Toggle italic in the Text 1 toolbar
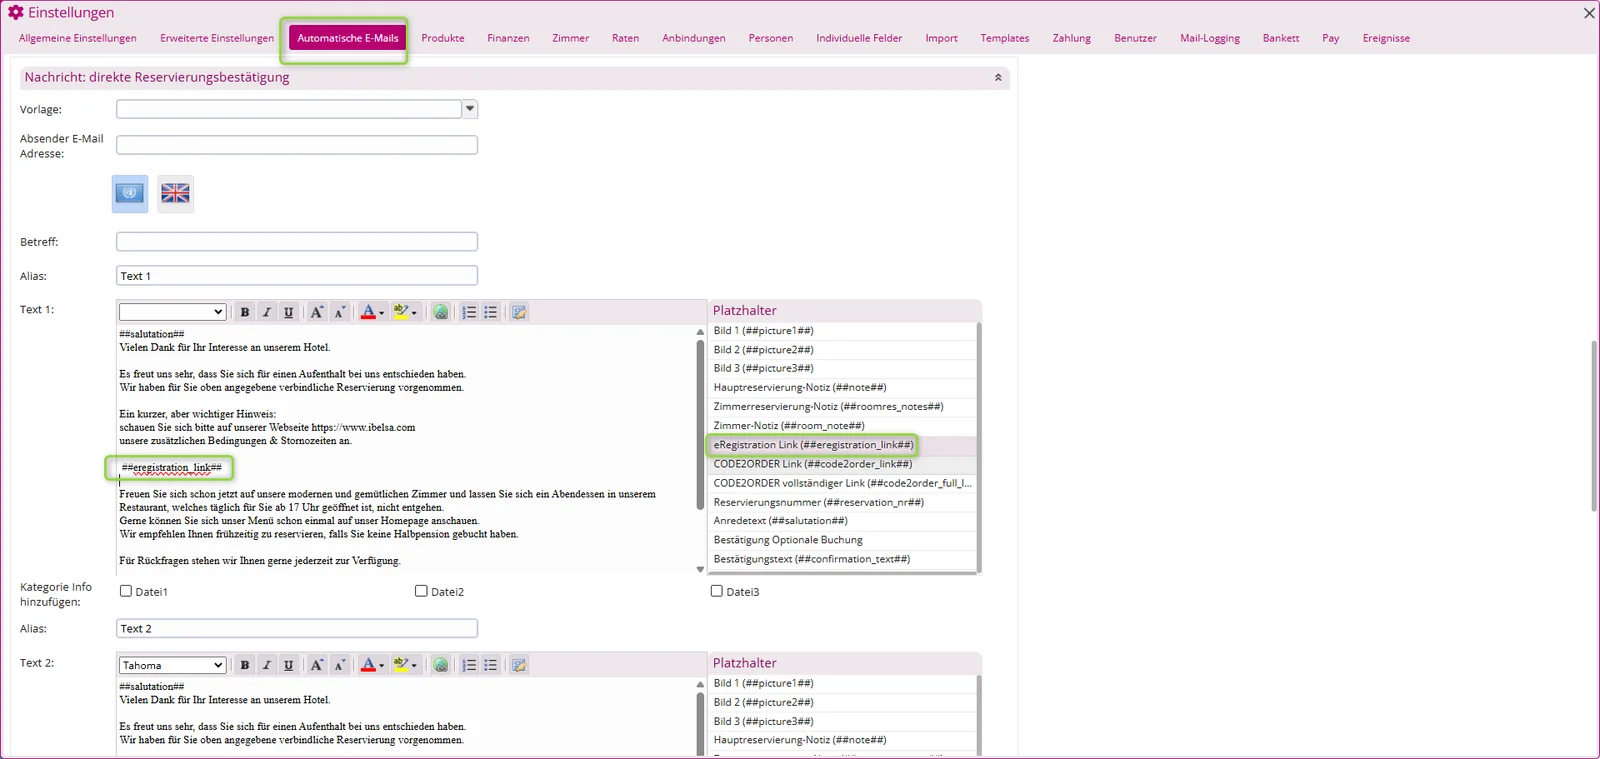This screenshot has height=759, width=1600. pyautogui.click(x=267, y=312)
